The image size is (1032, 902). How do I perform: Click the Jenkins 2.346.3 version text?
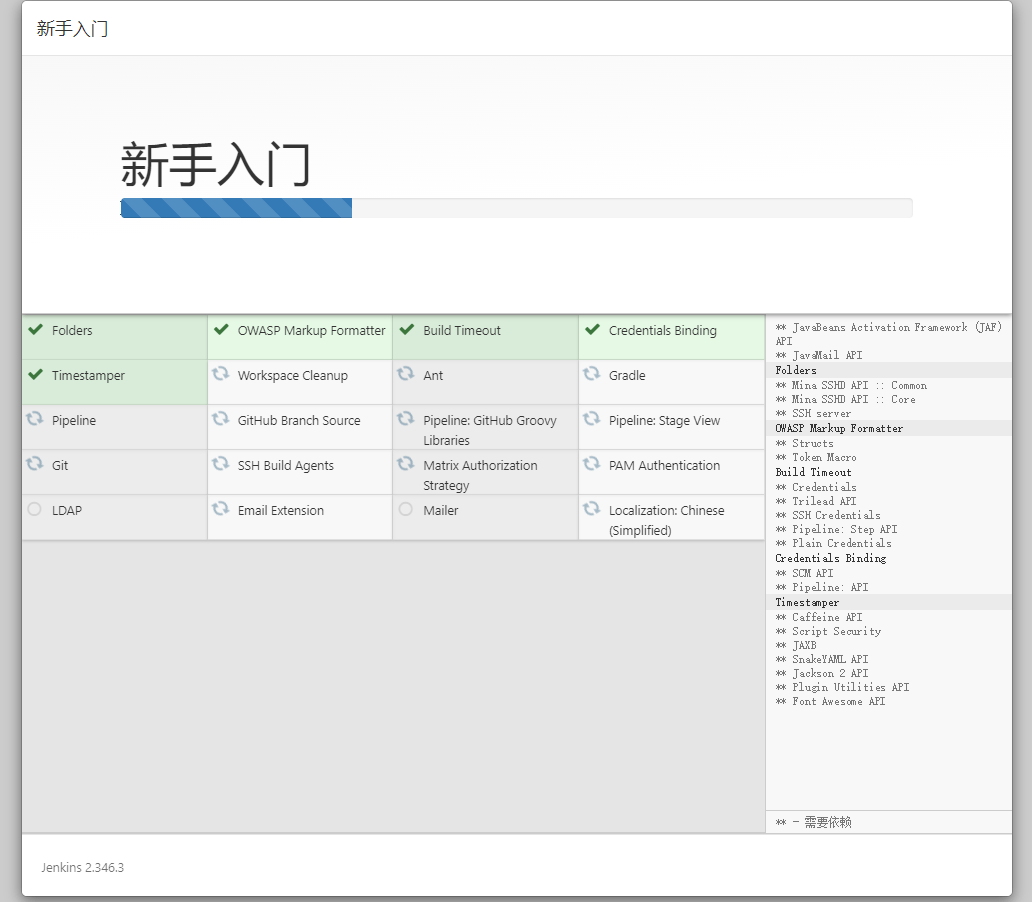pyautogui.click(x=83, y=867)
